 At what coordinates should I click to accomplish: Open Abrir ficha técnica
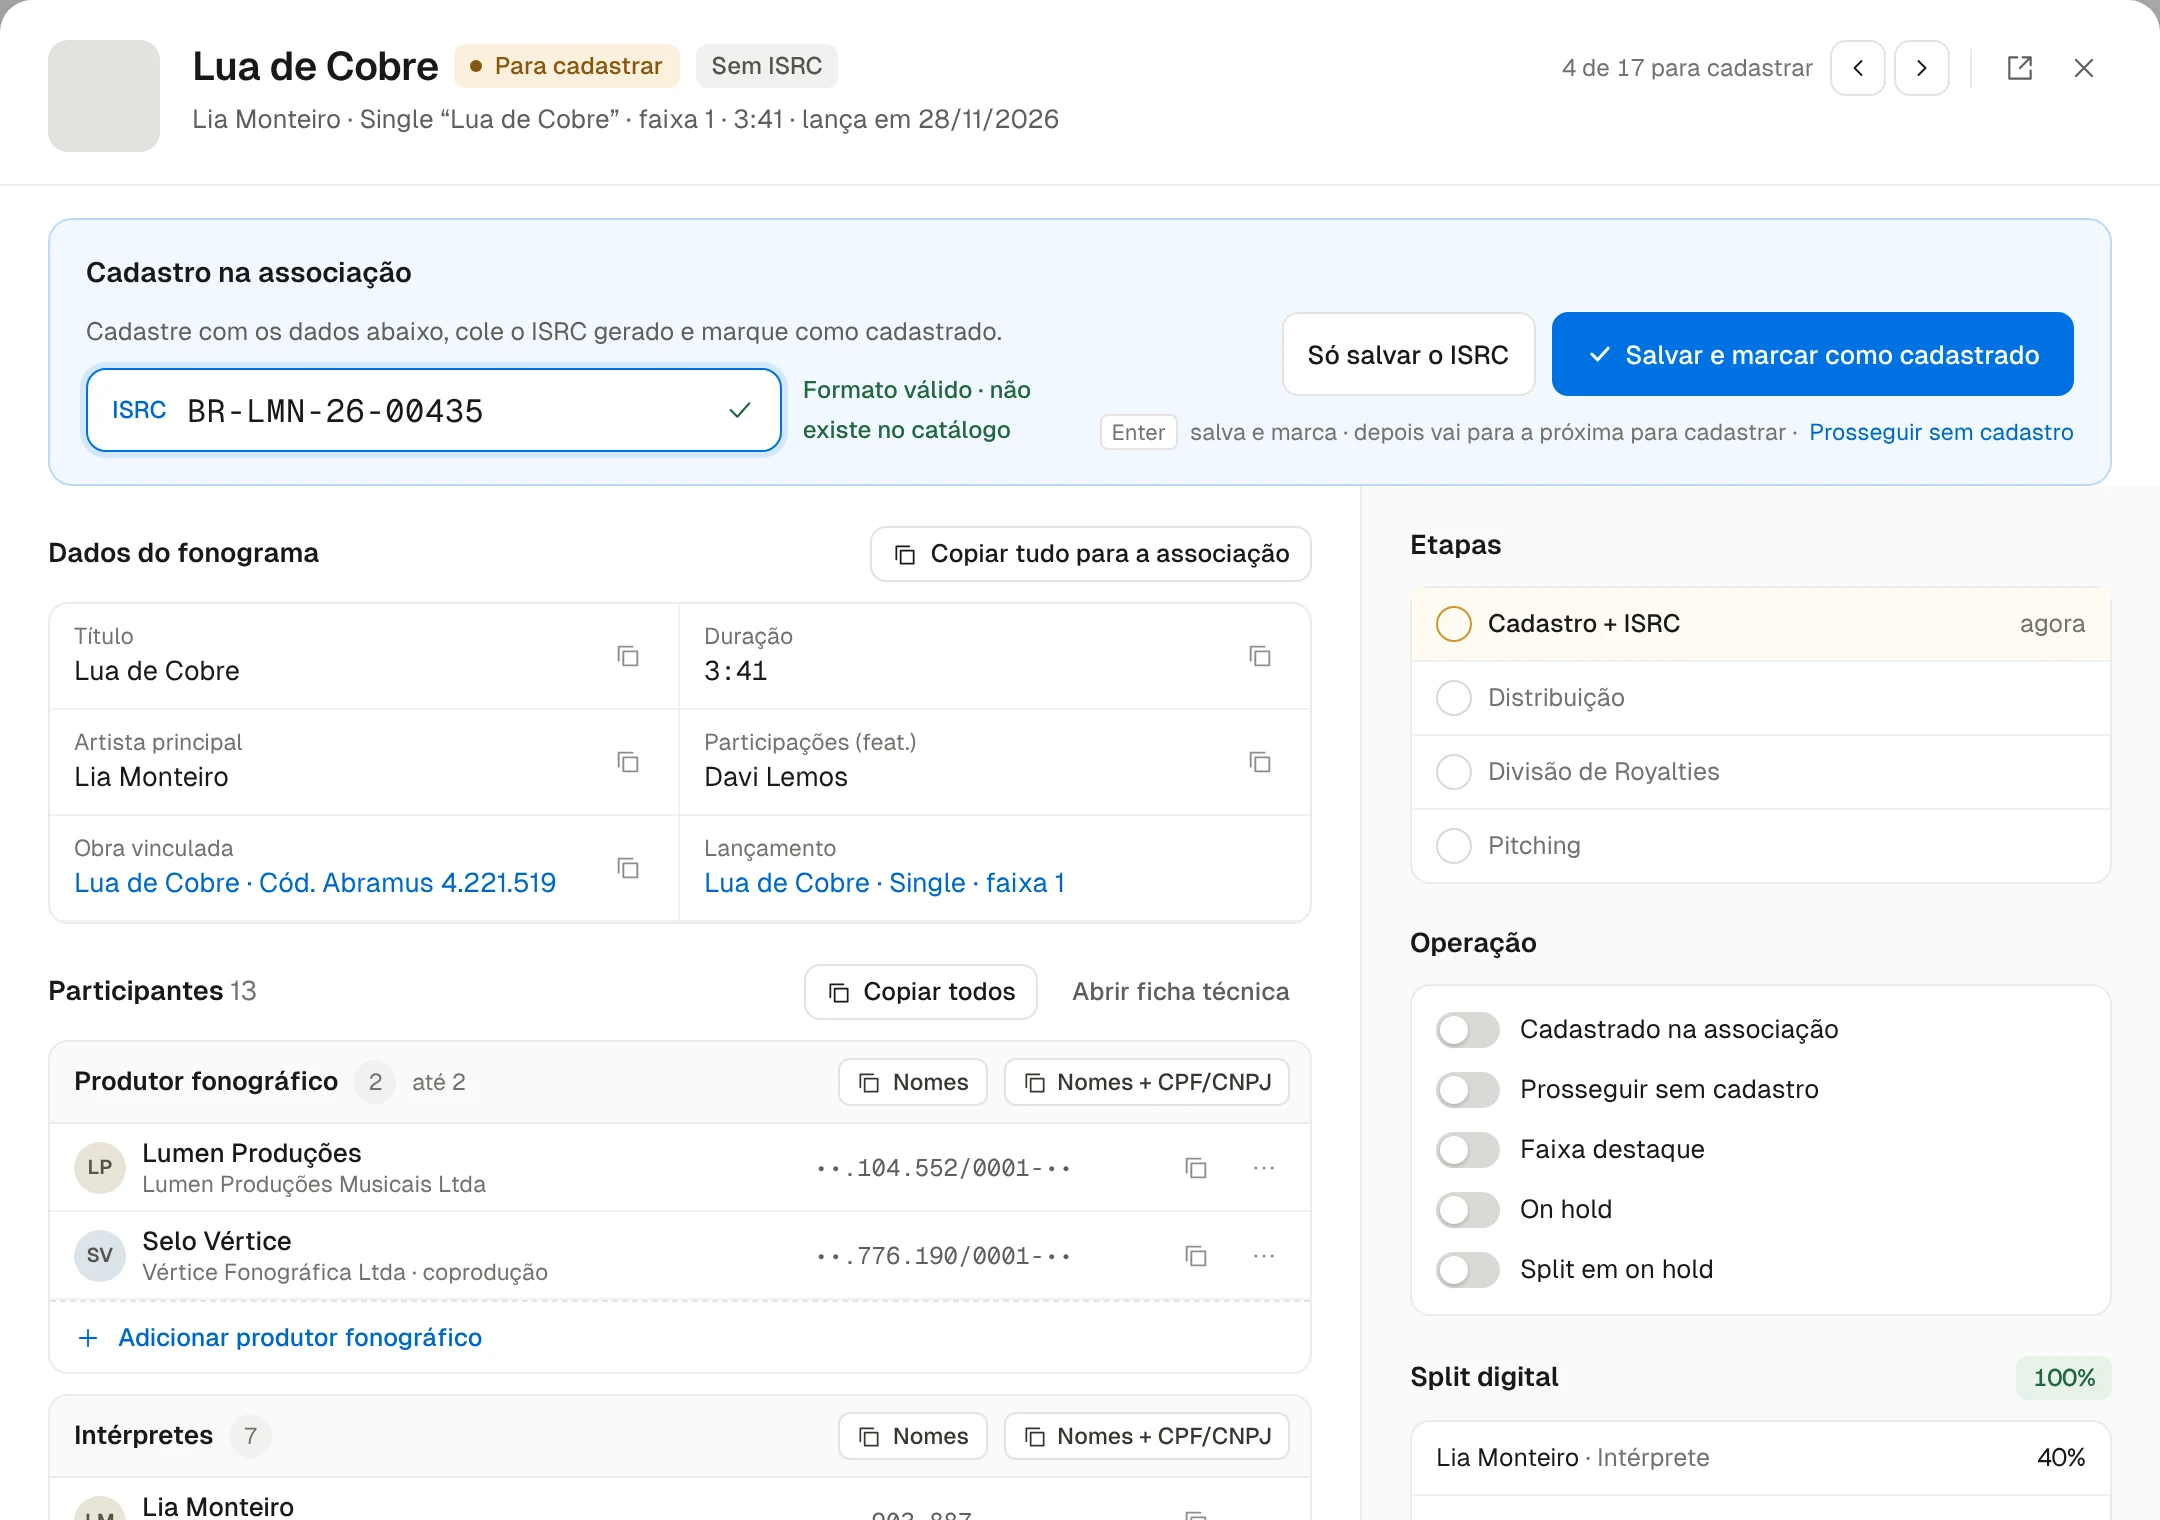[x=1180, y=992]
